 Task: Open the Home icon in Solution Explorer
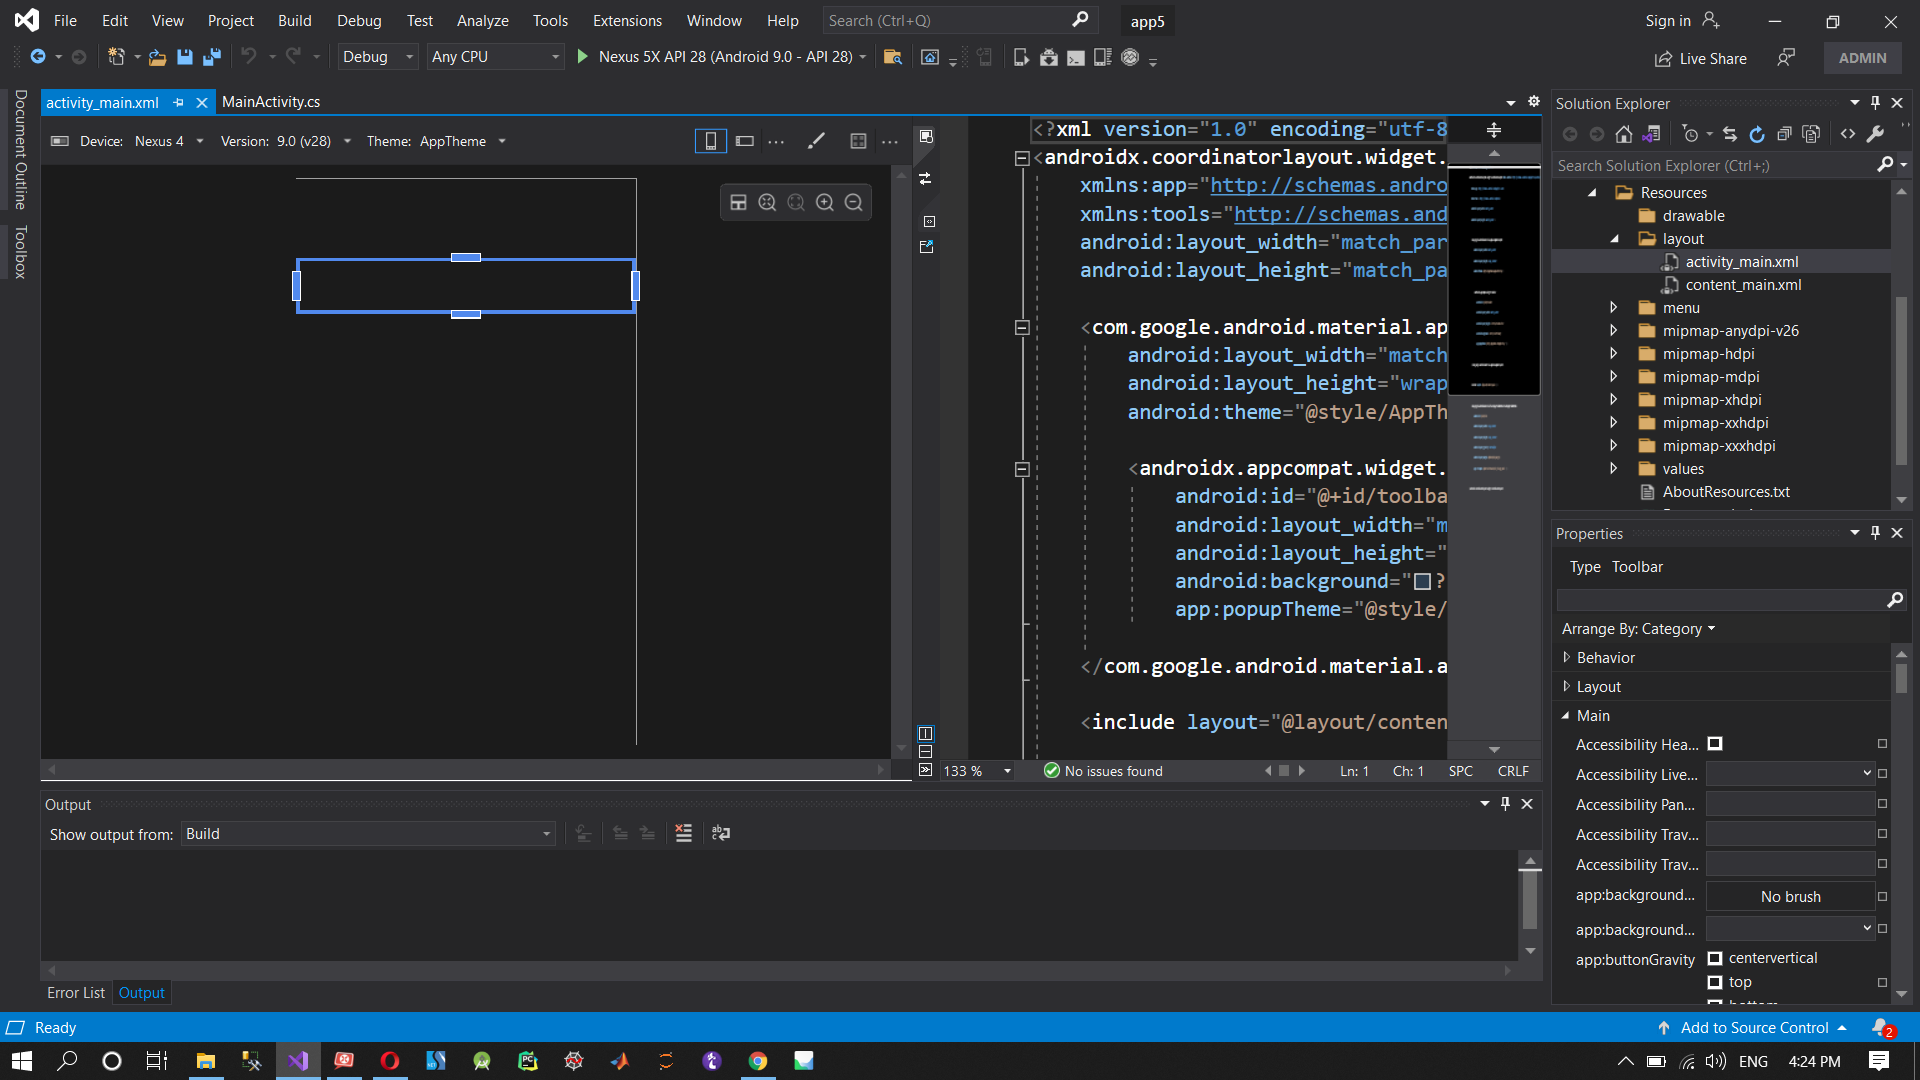[x=1624, y=134]
